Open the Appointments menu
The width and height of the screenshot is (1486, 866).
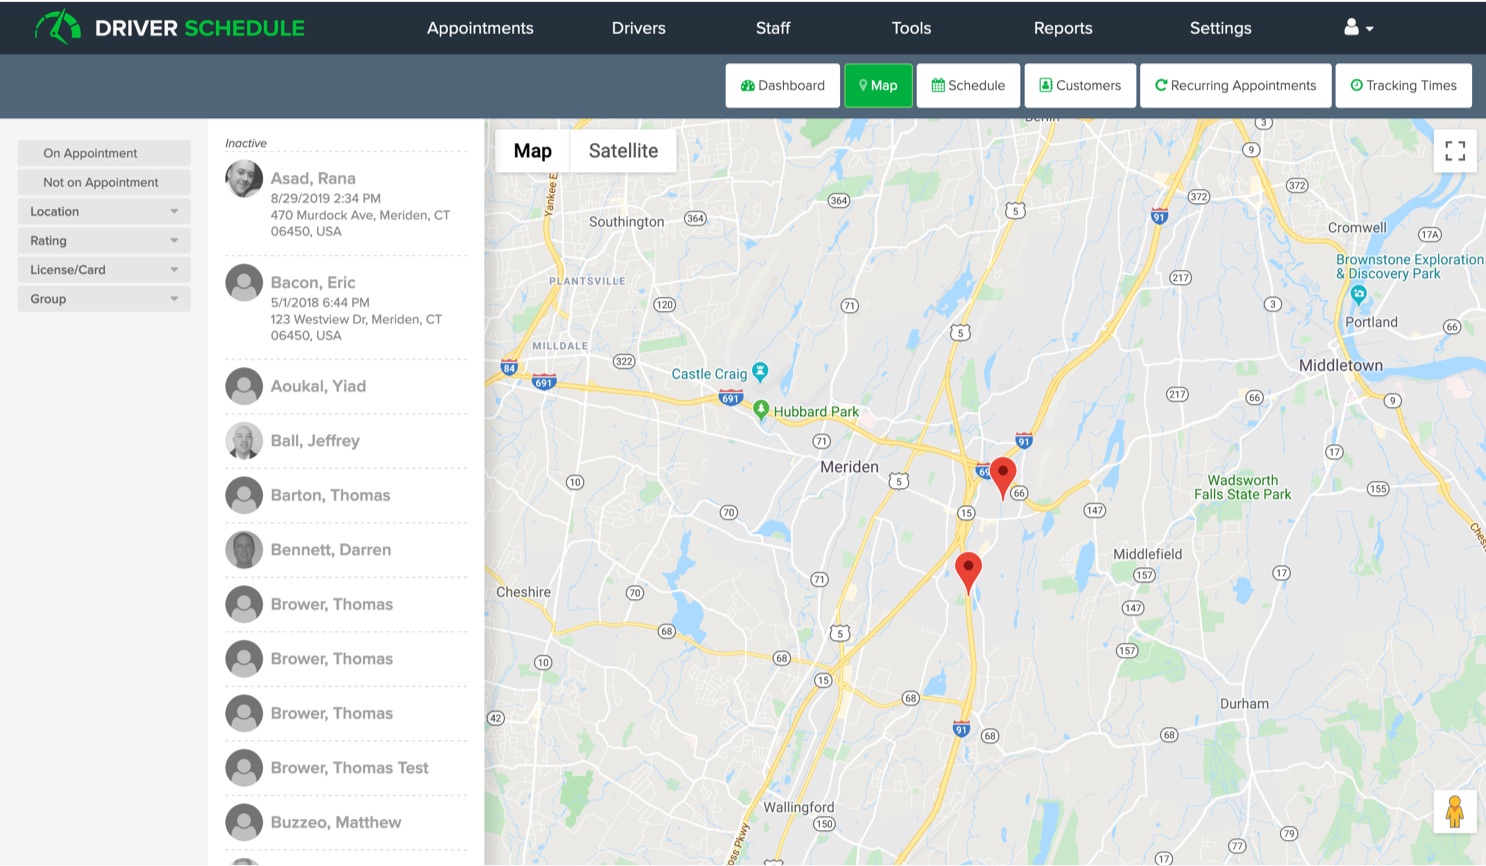[x=480, y=28]
